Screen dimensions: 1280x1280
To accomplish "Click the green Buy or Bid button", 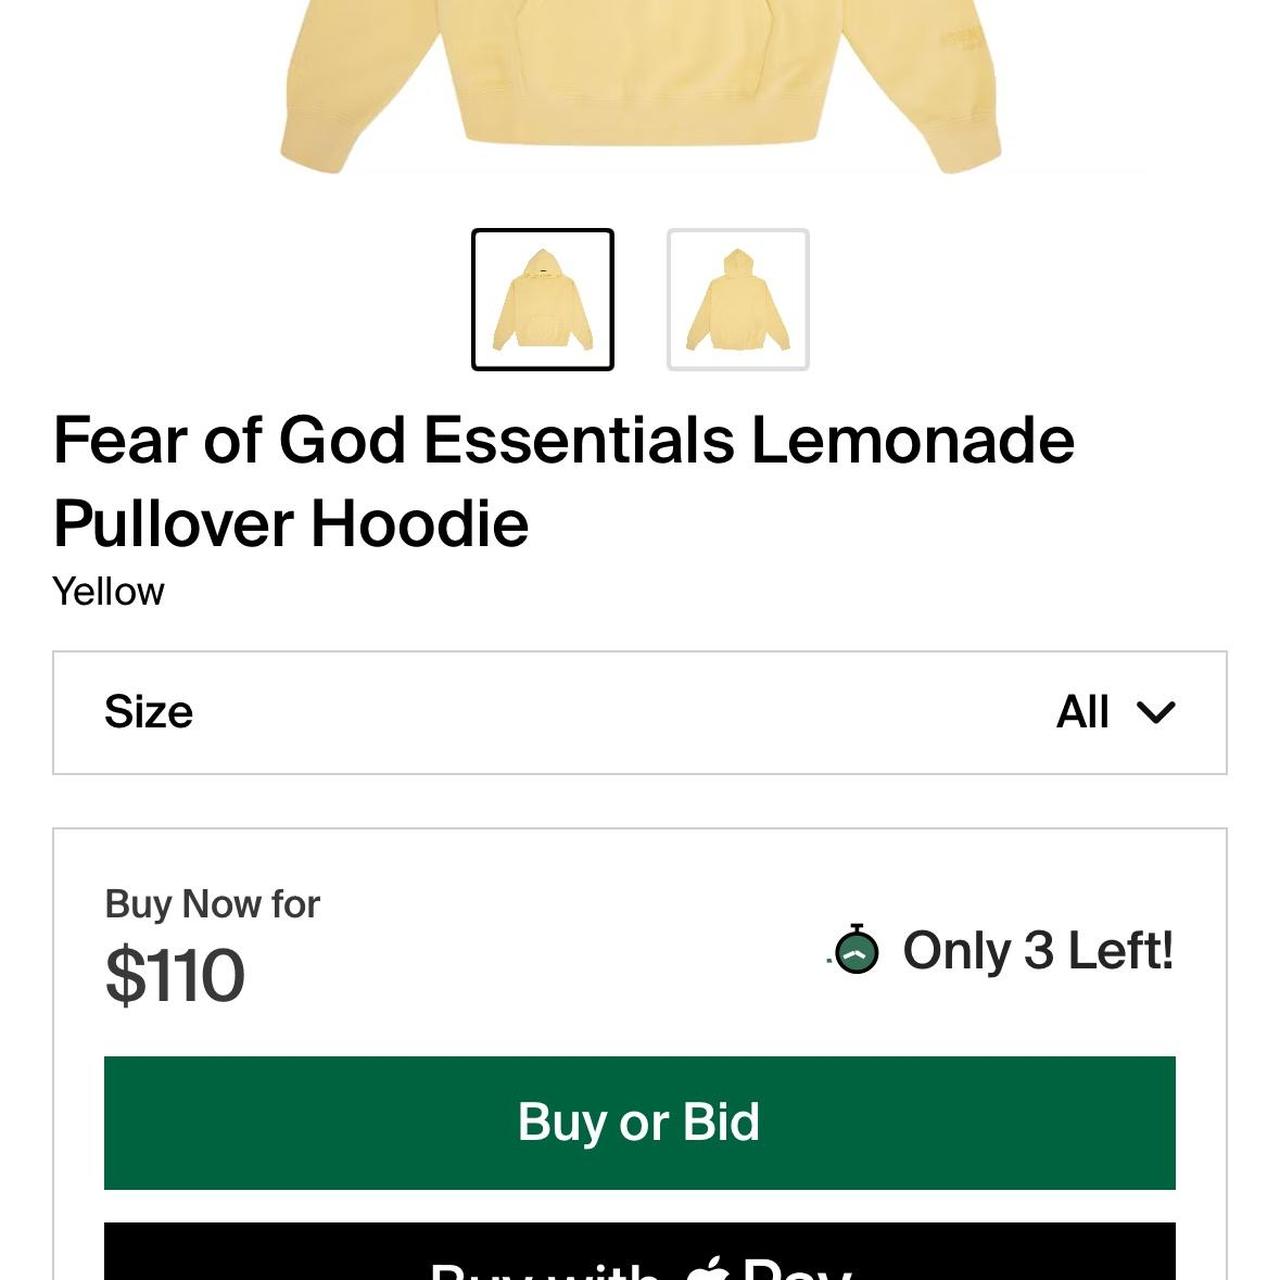I will tap(640, 1123).
